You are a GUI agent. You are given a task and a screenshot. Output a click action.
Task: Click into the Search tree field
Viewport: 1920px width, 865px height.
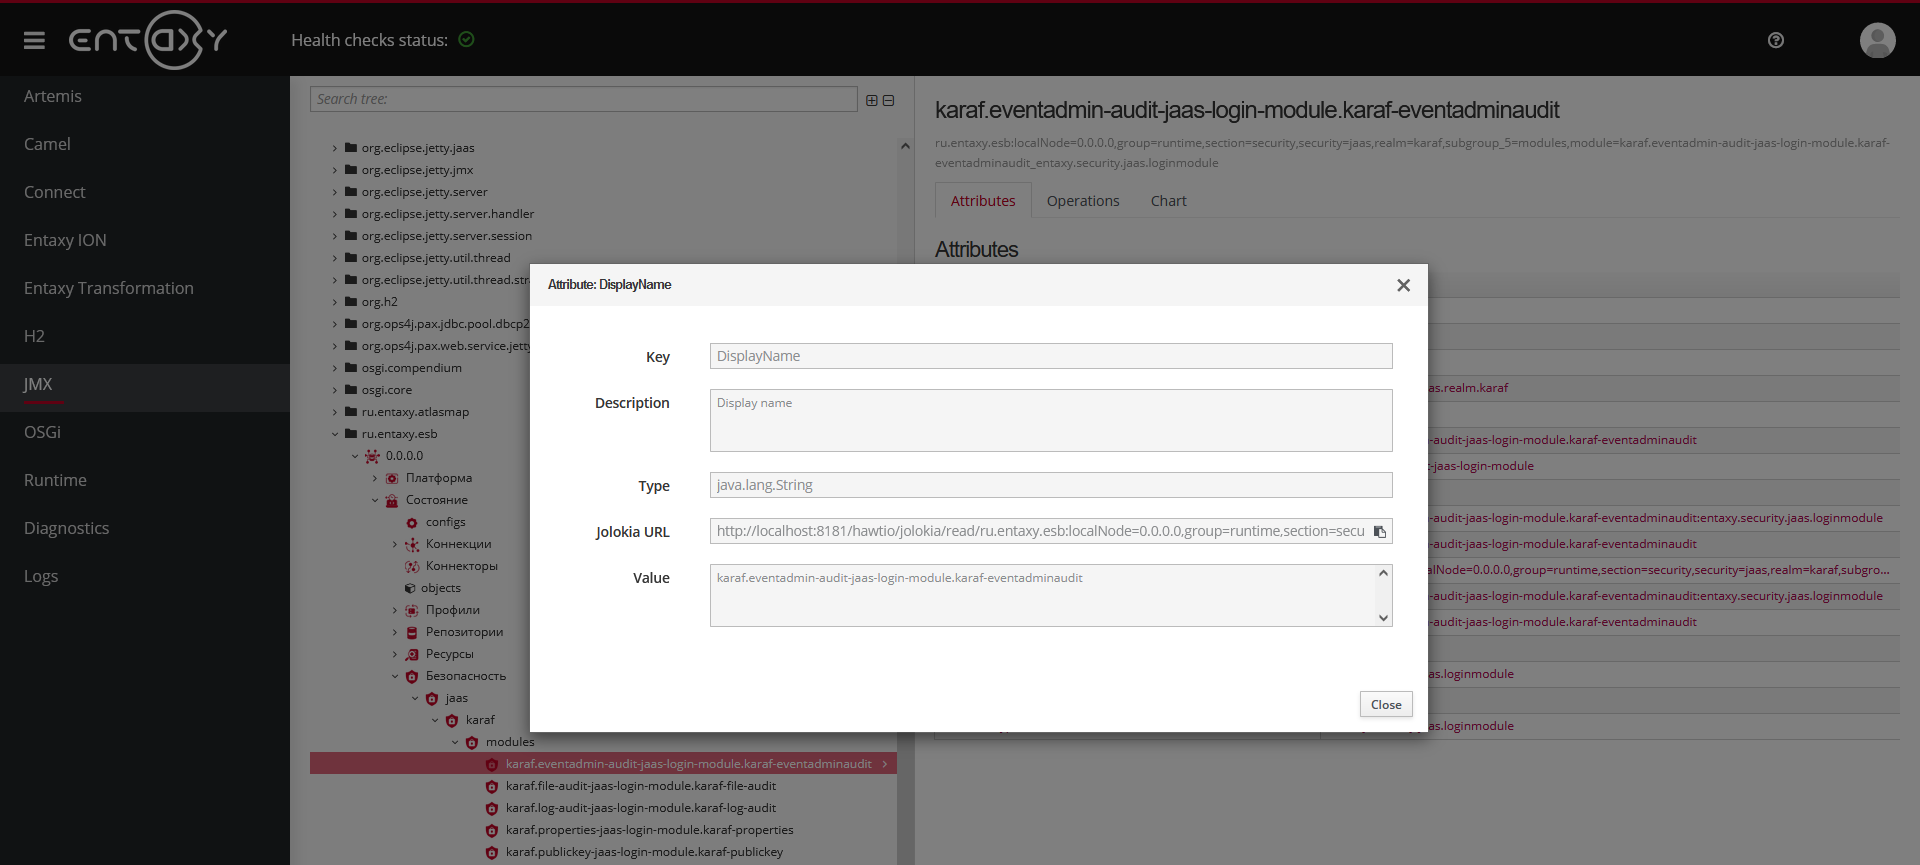coord(583,99)
